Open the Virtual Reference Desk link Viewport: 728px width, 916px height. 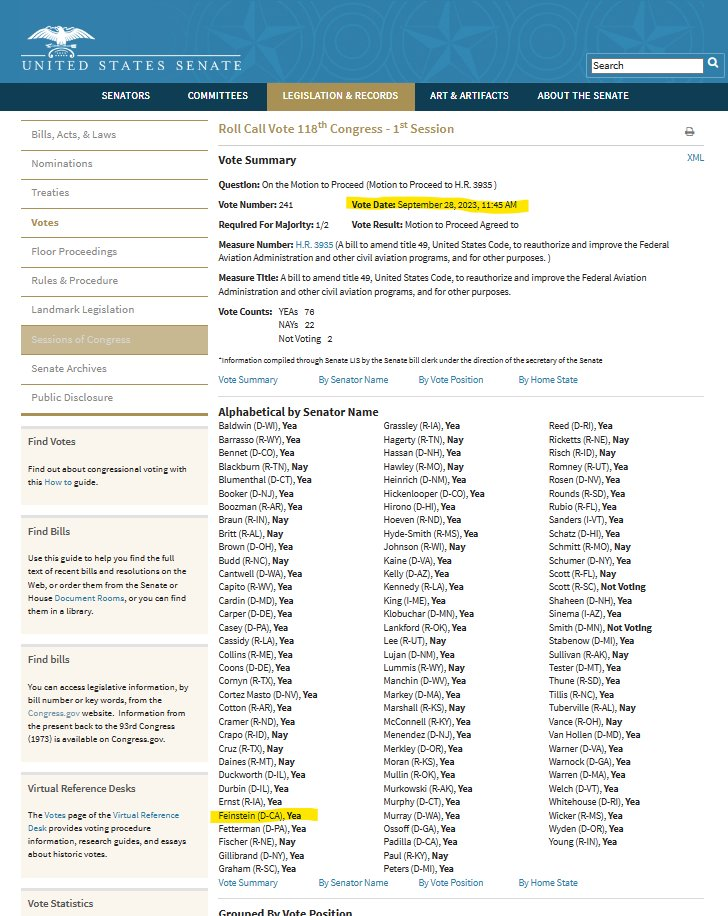pyautogui.click(x=103, y=821)
